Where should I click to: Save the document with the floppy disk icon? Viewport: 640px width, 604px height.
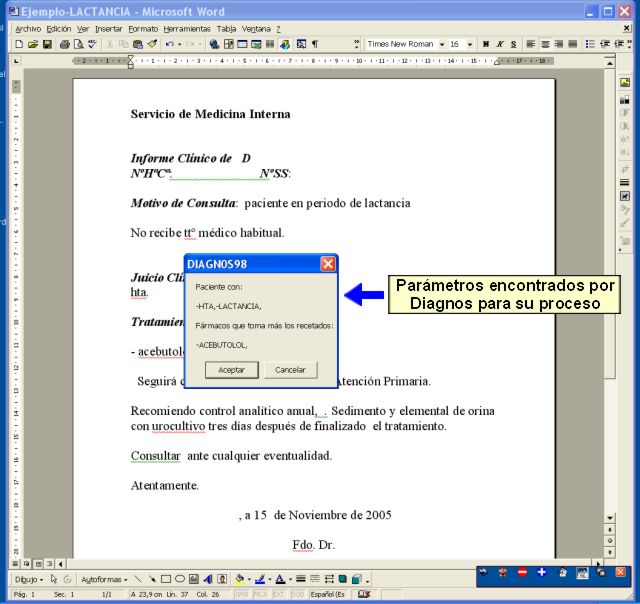(47, 44)
